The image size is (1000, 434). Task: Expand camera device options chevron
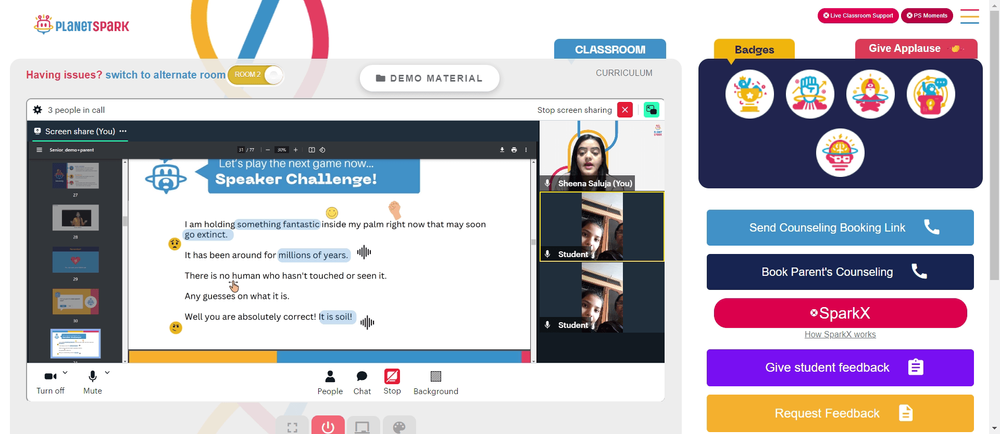pos(66,372)
